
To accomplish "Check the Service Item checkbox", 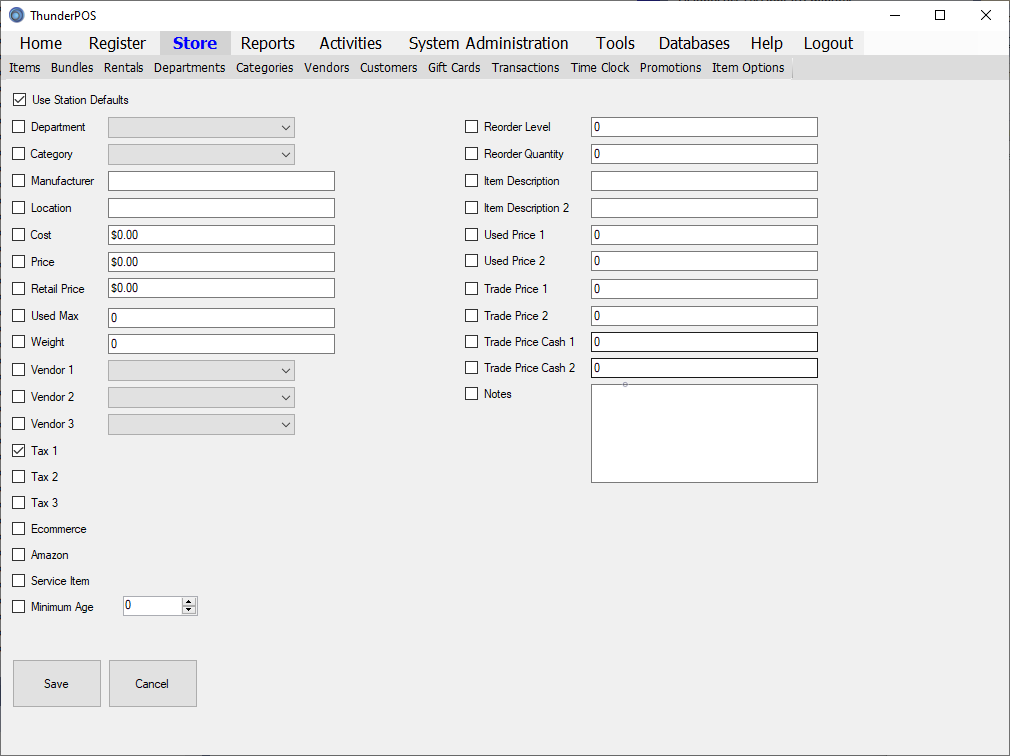I will [19, 581].
